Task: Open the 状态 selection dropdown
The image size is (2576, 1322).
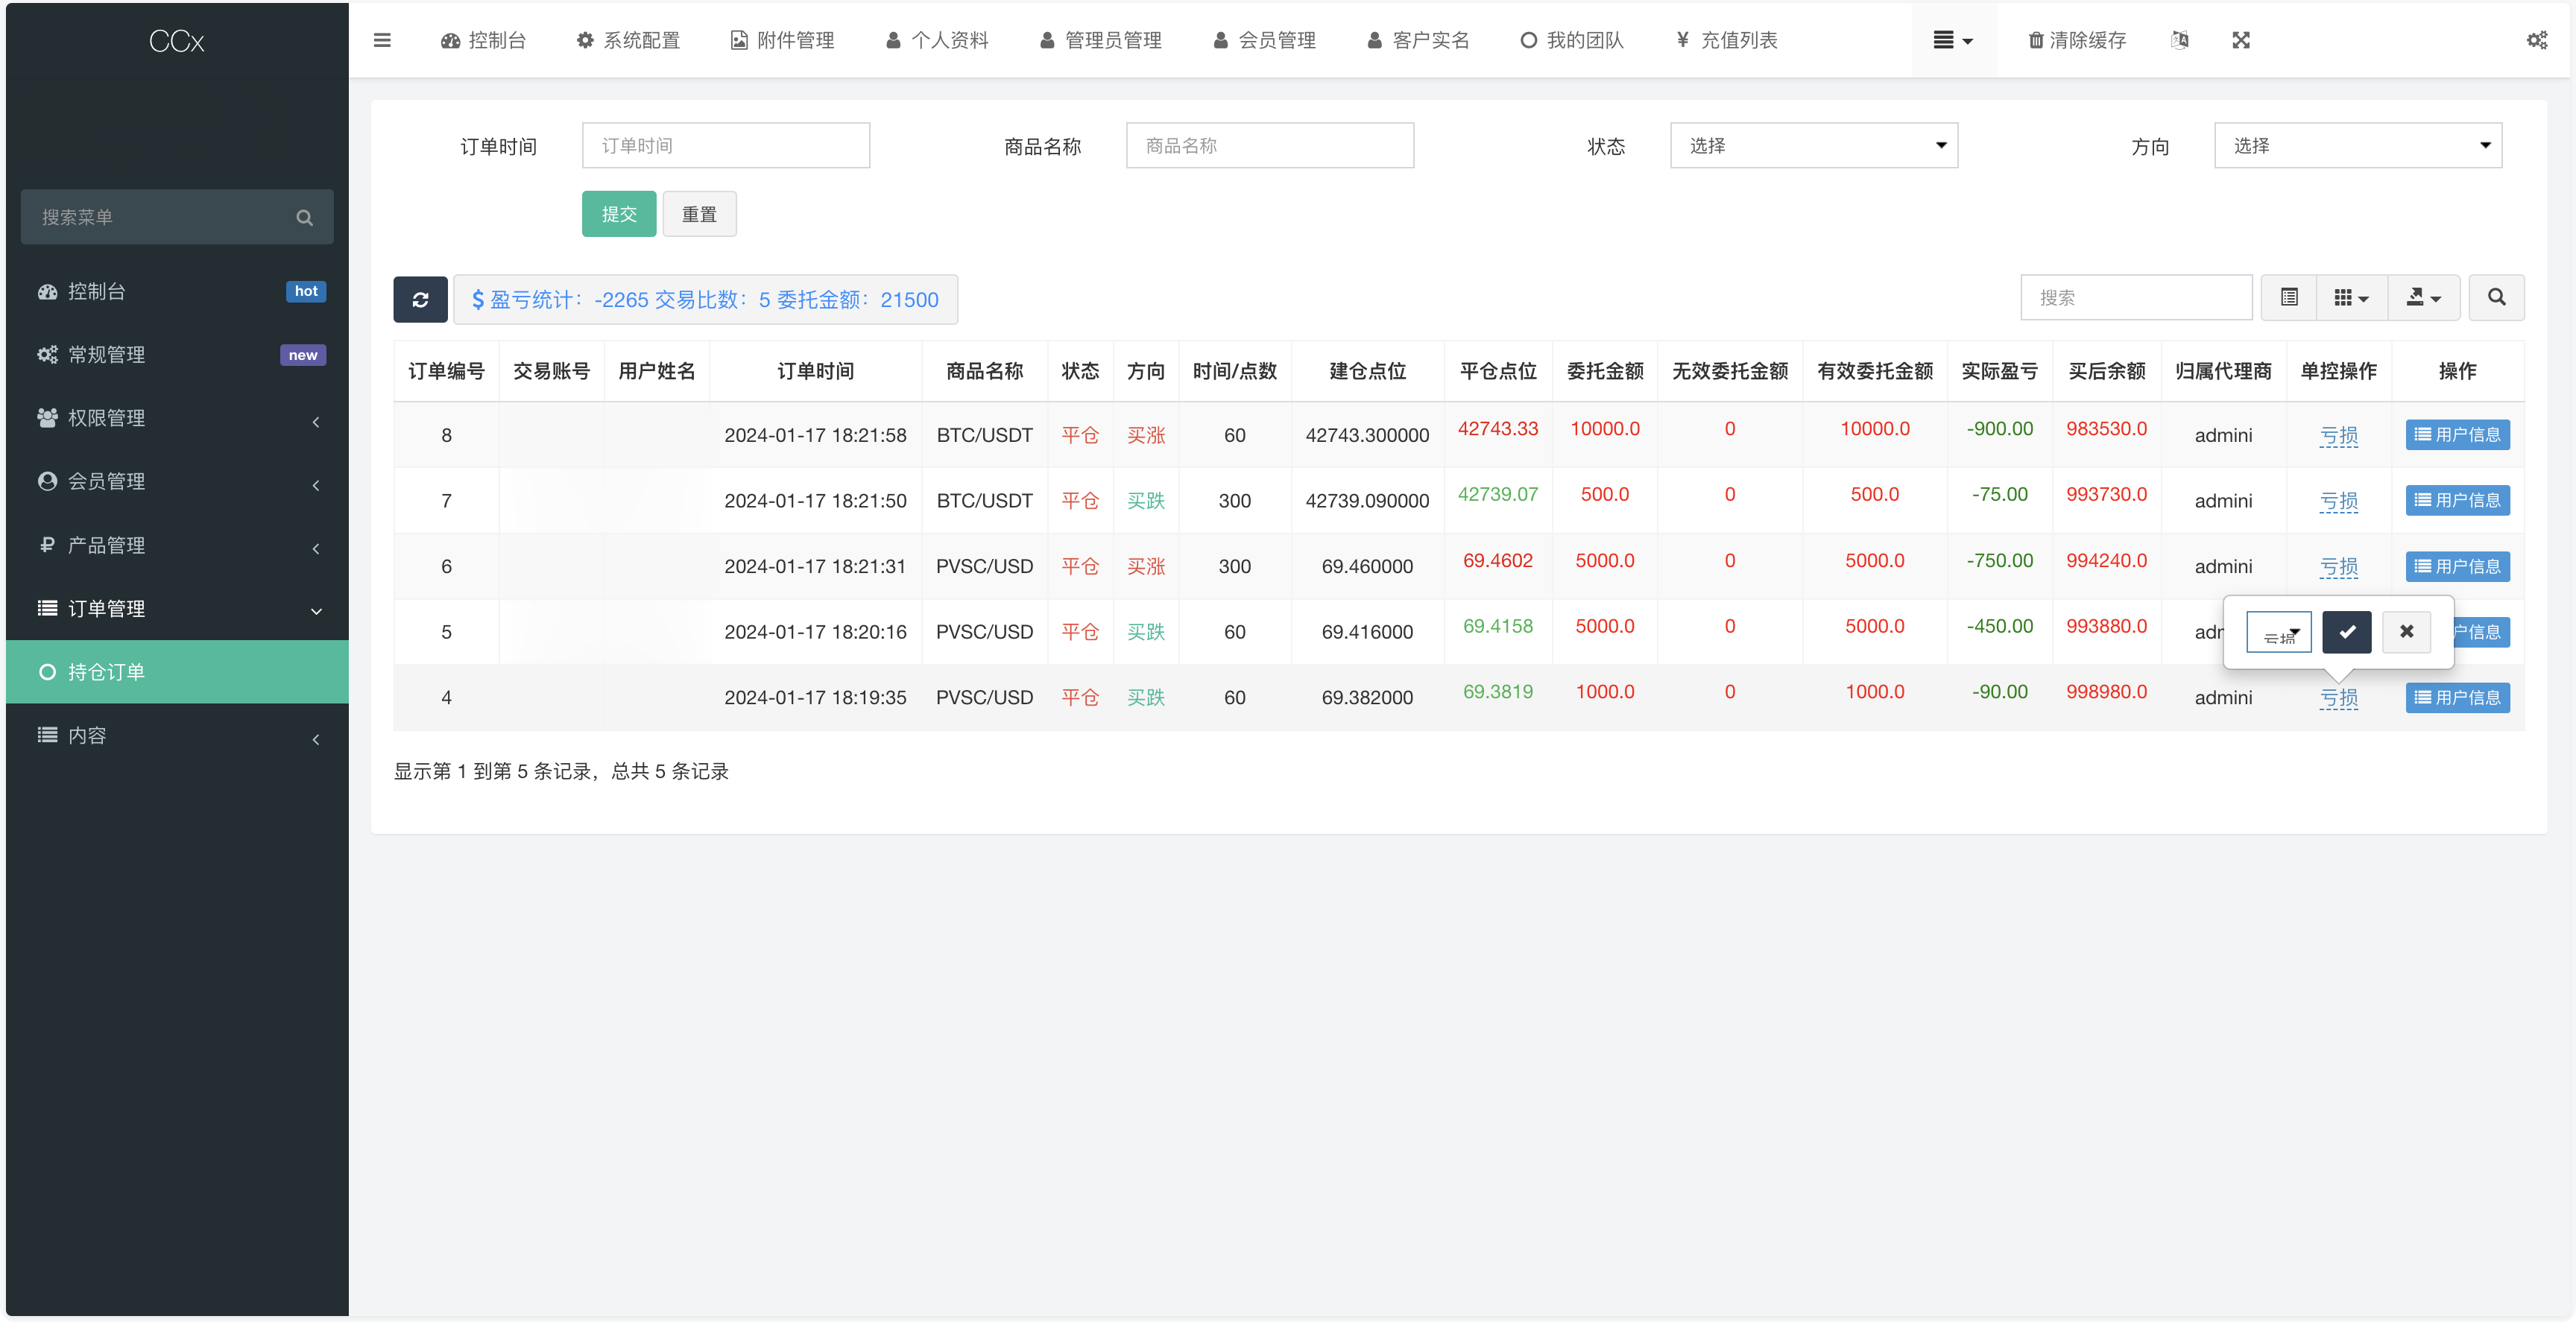Action: [x=1813, y=145]
